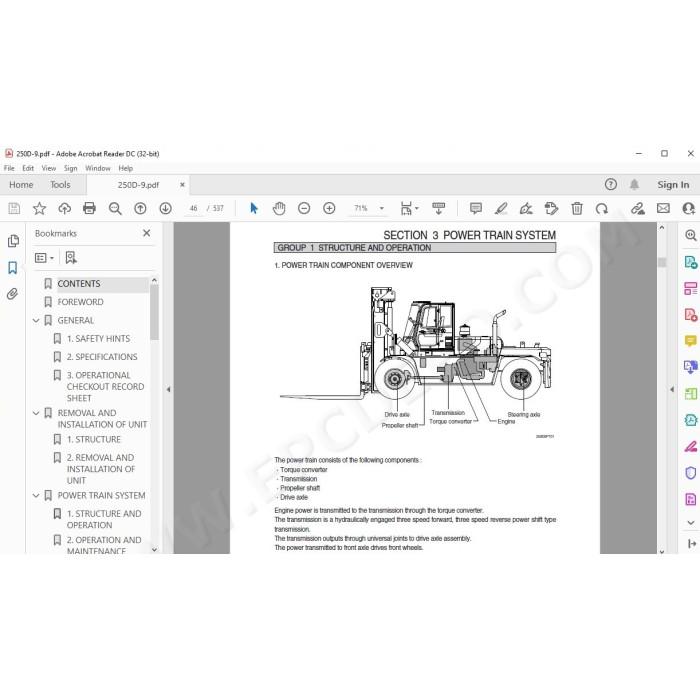This screenshot has width=700, height=700.
Task: Click the Save file icon
Action: 14,208
